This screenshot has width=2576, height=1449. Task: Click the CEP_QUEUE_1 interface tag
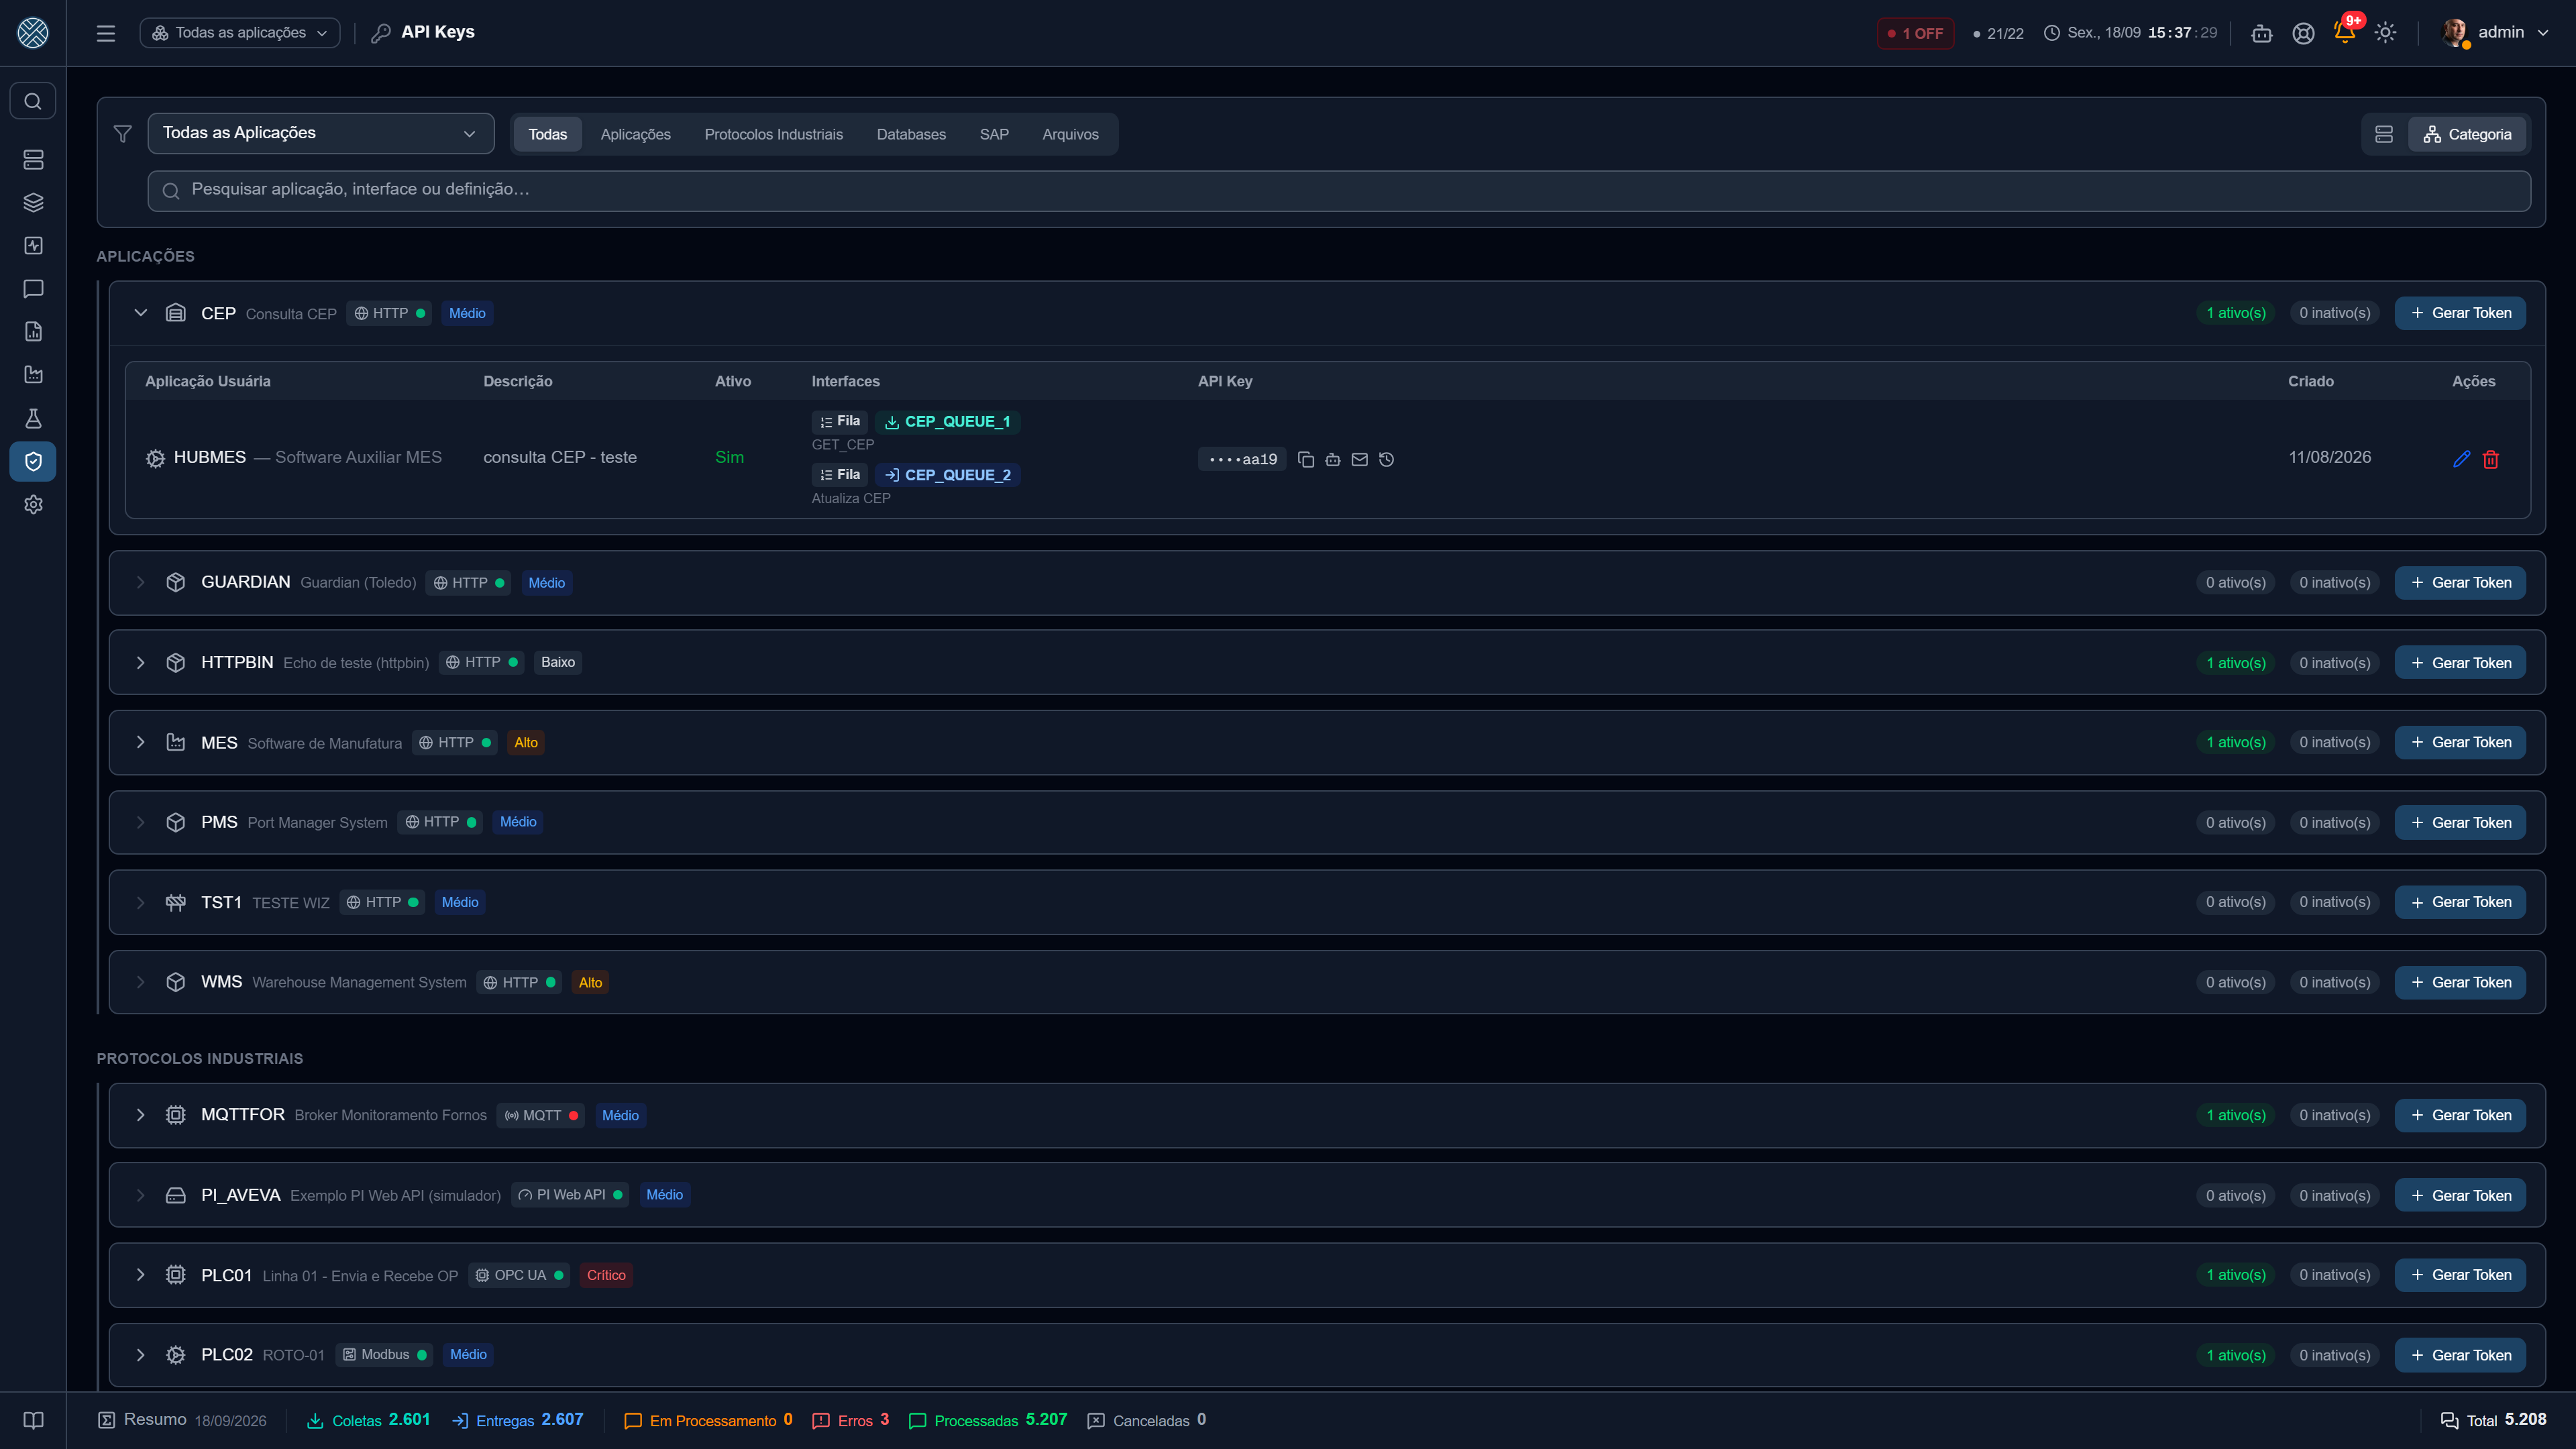[x=947, y=421]
